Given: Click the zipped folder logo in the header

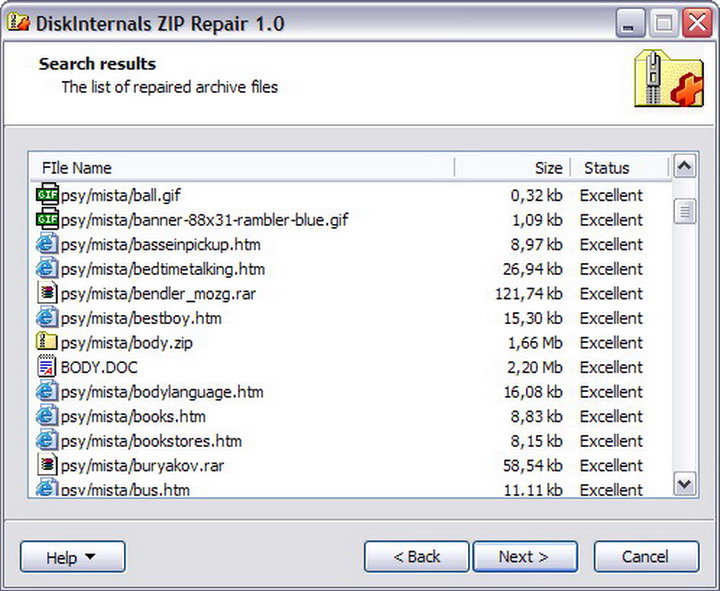Looking at the screenshot, I should point(669,78).
